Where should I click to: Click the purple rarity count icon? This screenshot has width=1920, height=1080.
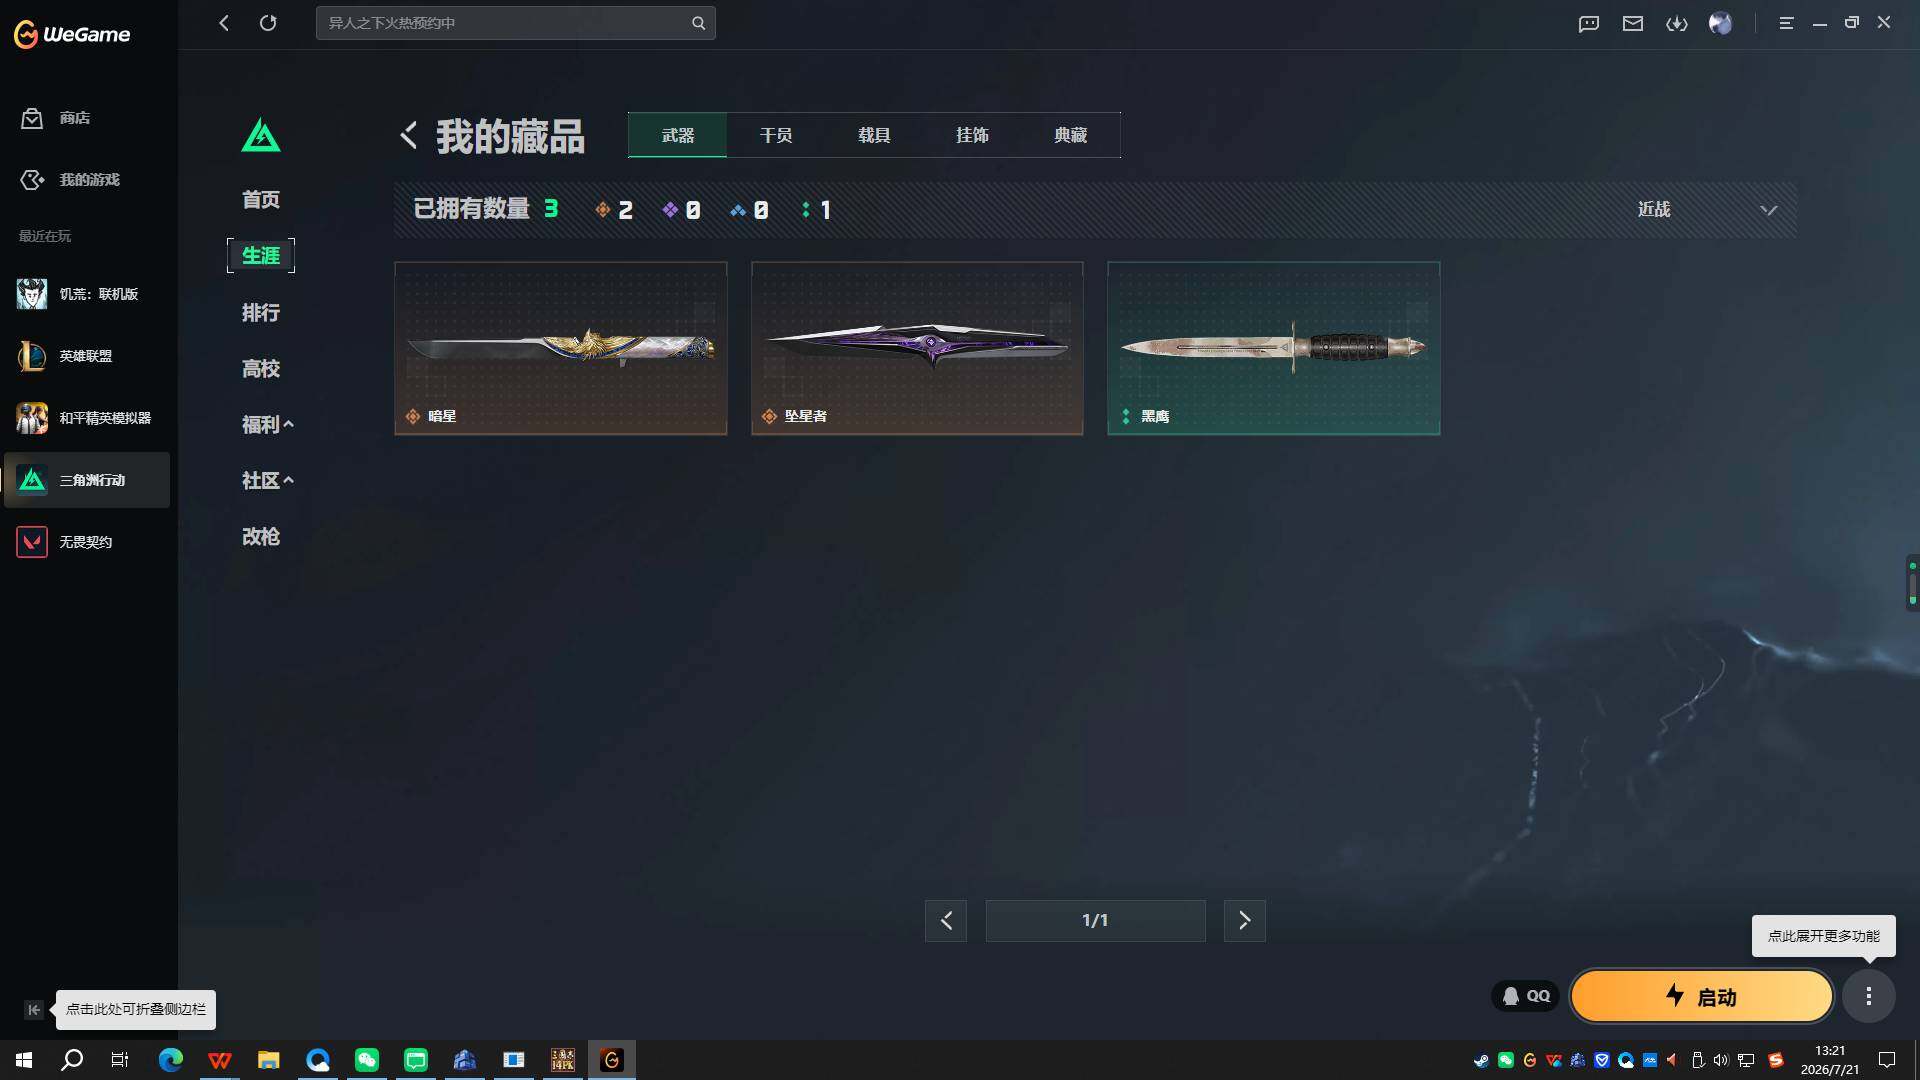pyautogui.click(x=670, y=210)
